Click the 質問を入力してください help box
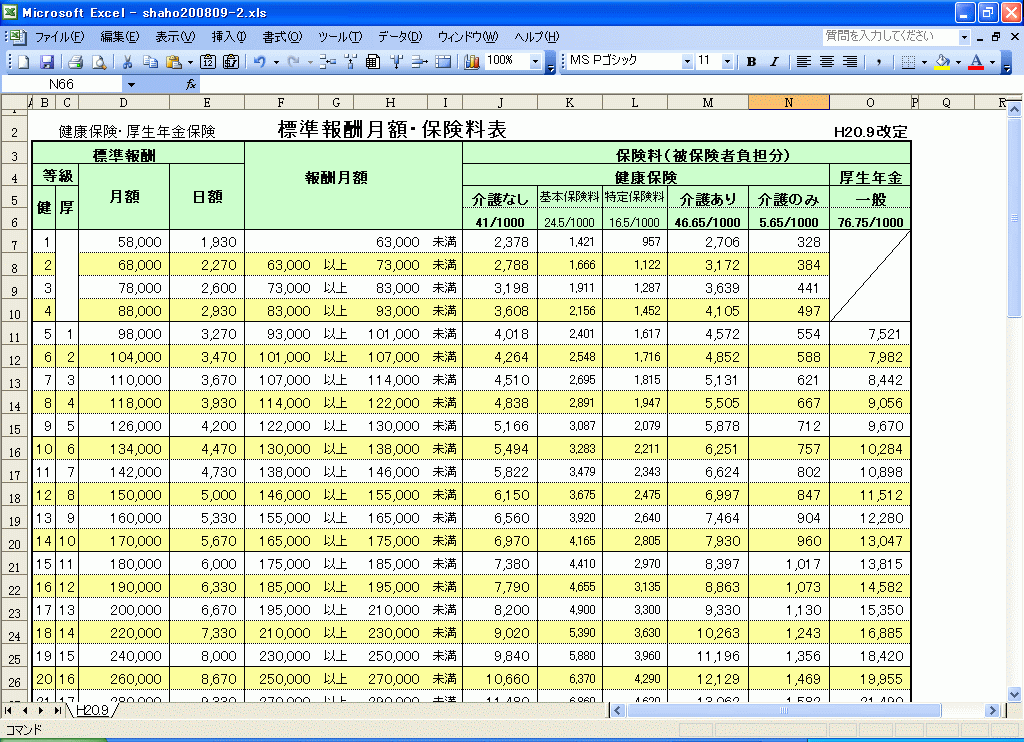The width and height of the screenshot is (1024, 742). (890, 37)
